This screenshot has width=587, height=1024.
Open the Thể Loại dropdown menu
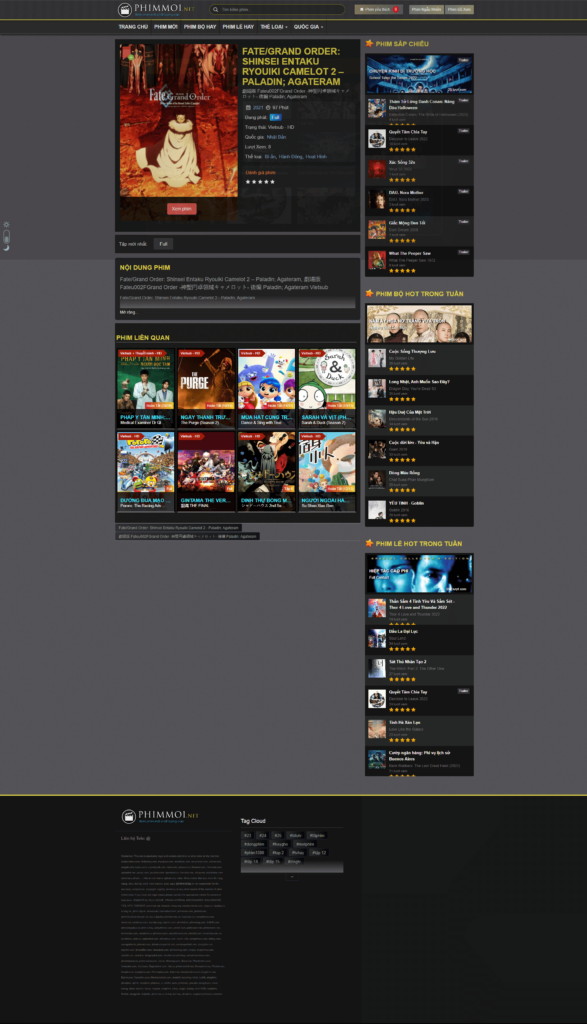point(274,27)
